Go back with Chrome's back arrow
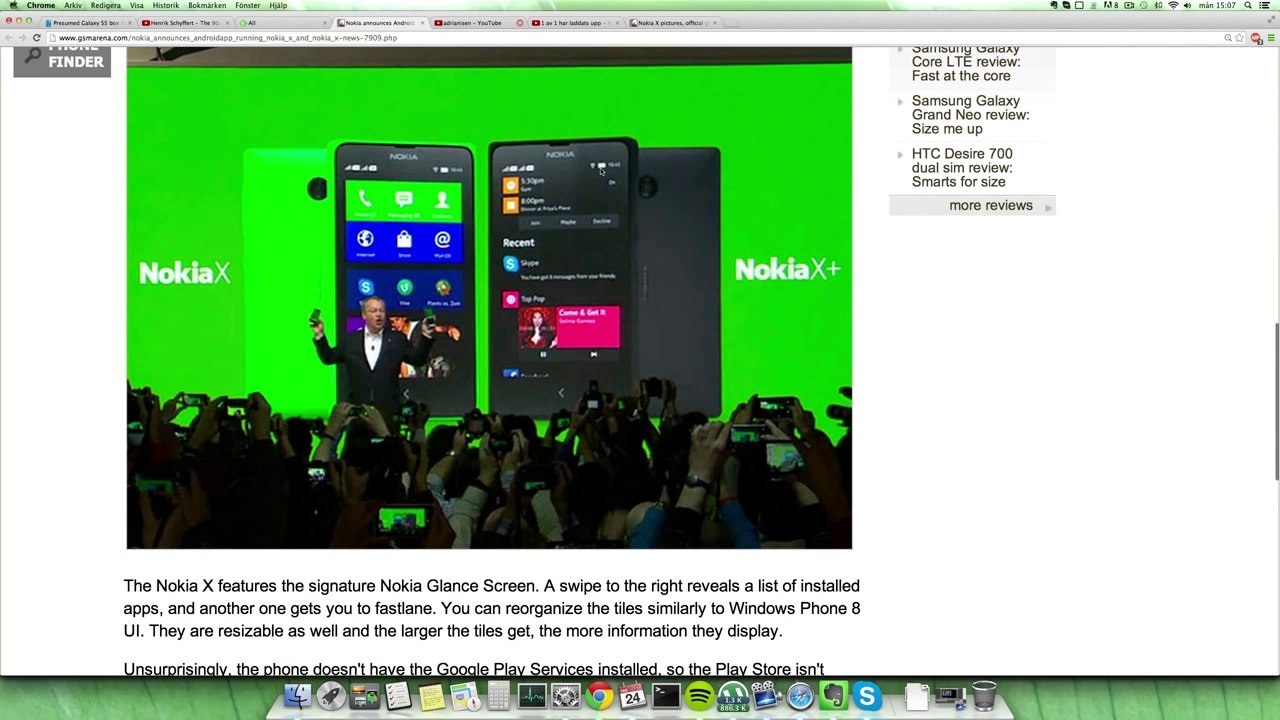Viewport: 1280px width, 720px height. coord(9,38)
